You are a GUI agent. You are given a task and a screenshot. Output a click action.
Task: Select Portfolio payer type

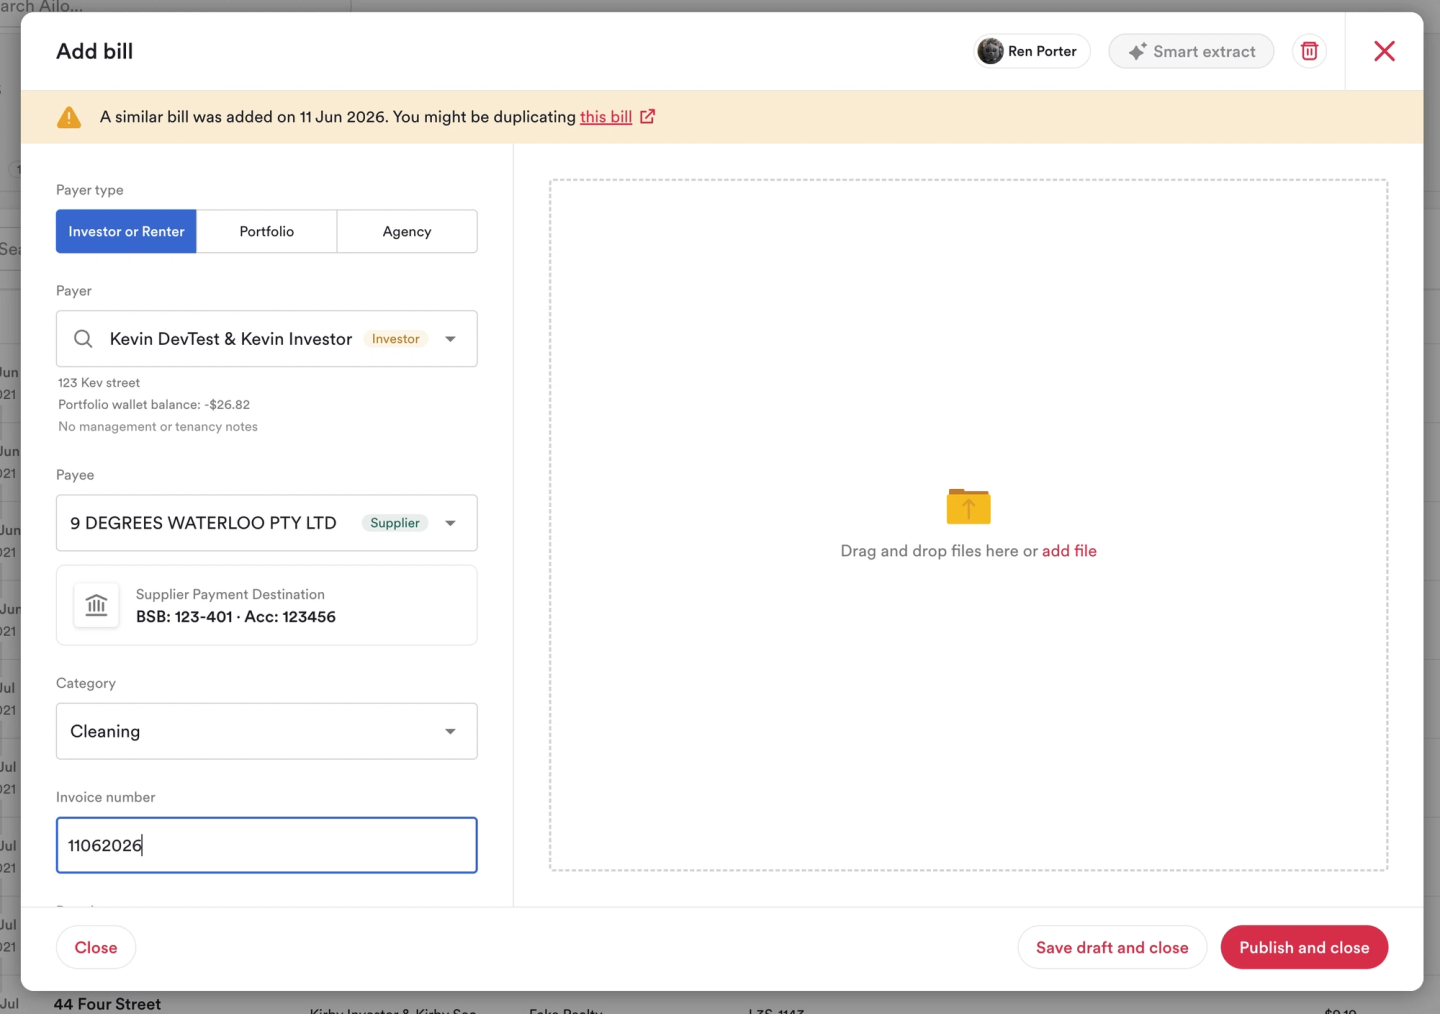coord(267,231)
